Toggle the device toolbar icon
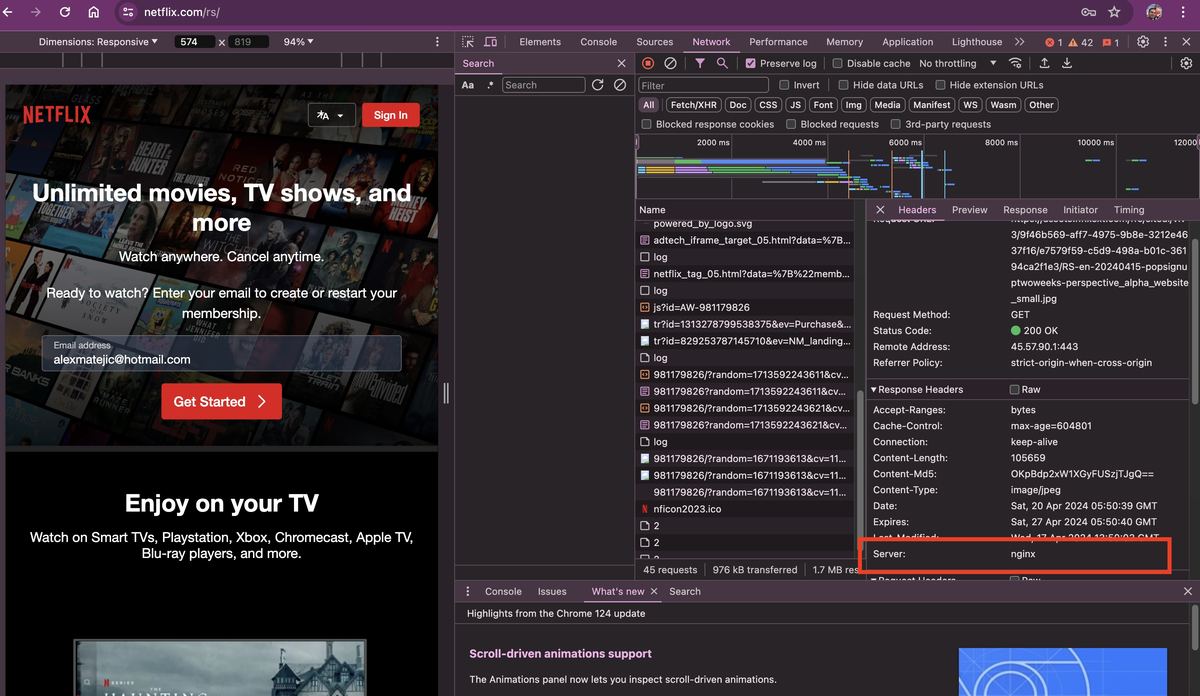This screenshot has width=1200, height=696. click(490, 42)
